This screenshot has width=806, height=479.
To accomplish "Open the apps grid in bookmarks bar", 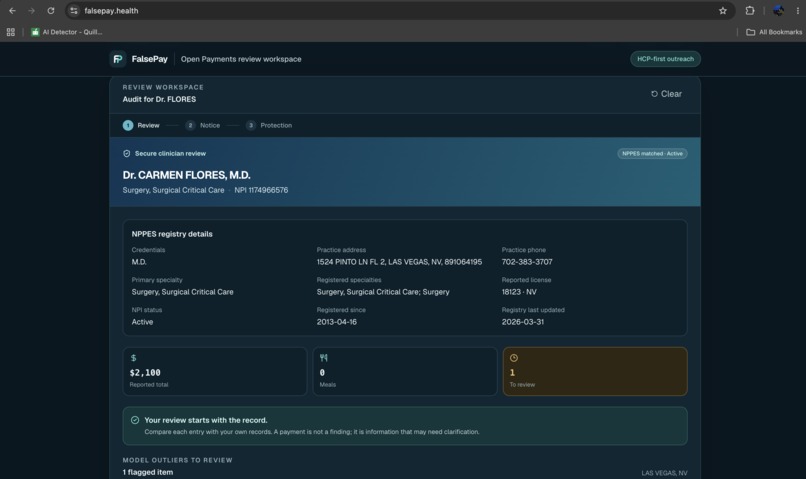I will pos(10,32).
